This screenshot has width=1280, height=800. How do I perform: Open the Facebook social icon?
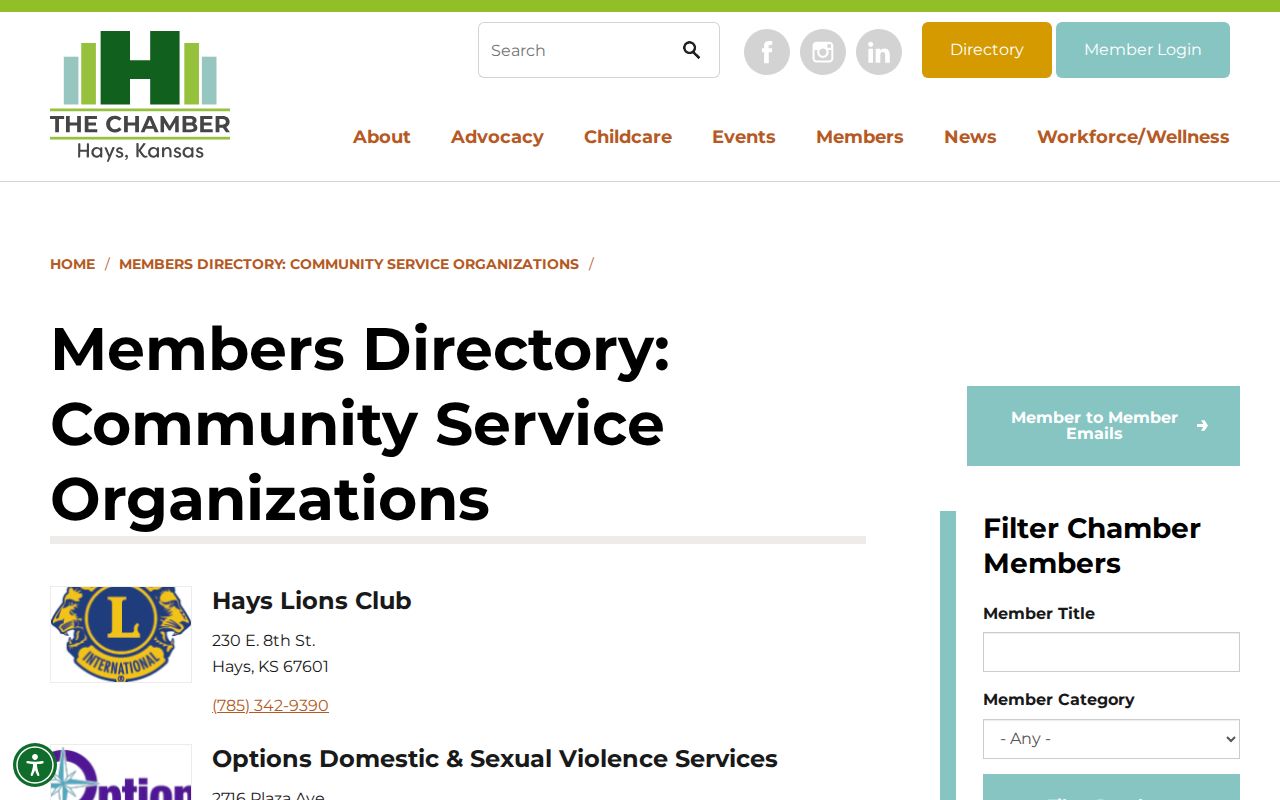[767, 52]
